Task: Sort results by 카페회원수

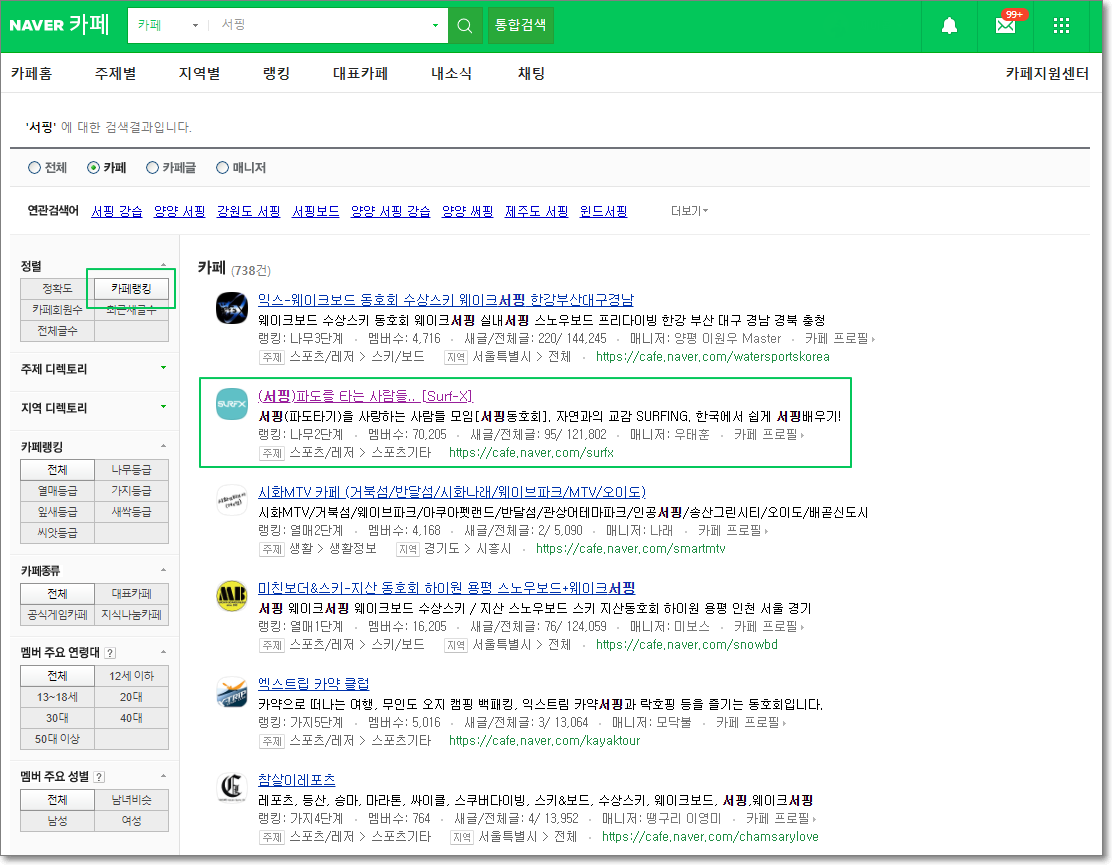Action: pyautogui.click(x=57, y=310)
